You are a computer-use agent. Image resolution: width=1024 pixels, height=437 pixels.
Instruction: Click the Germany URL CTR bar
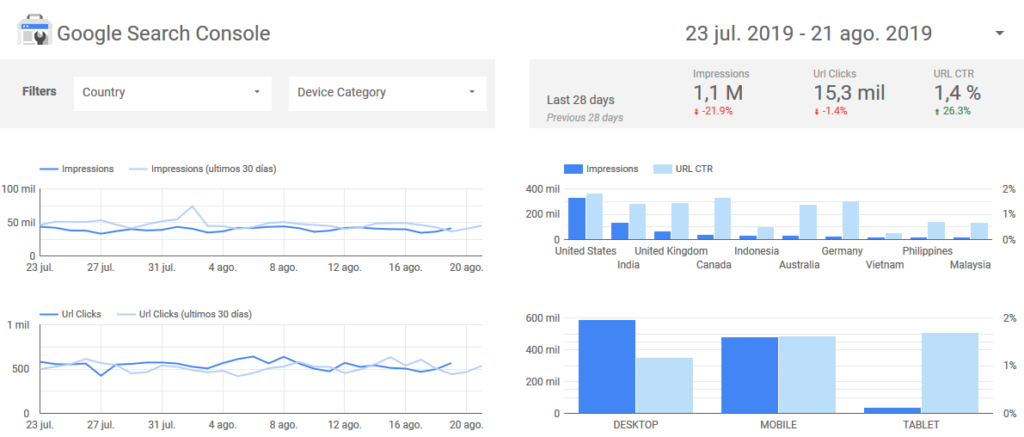tap(850, 220)
